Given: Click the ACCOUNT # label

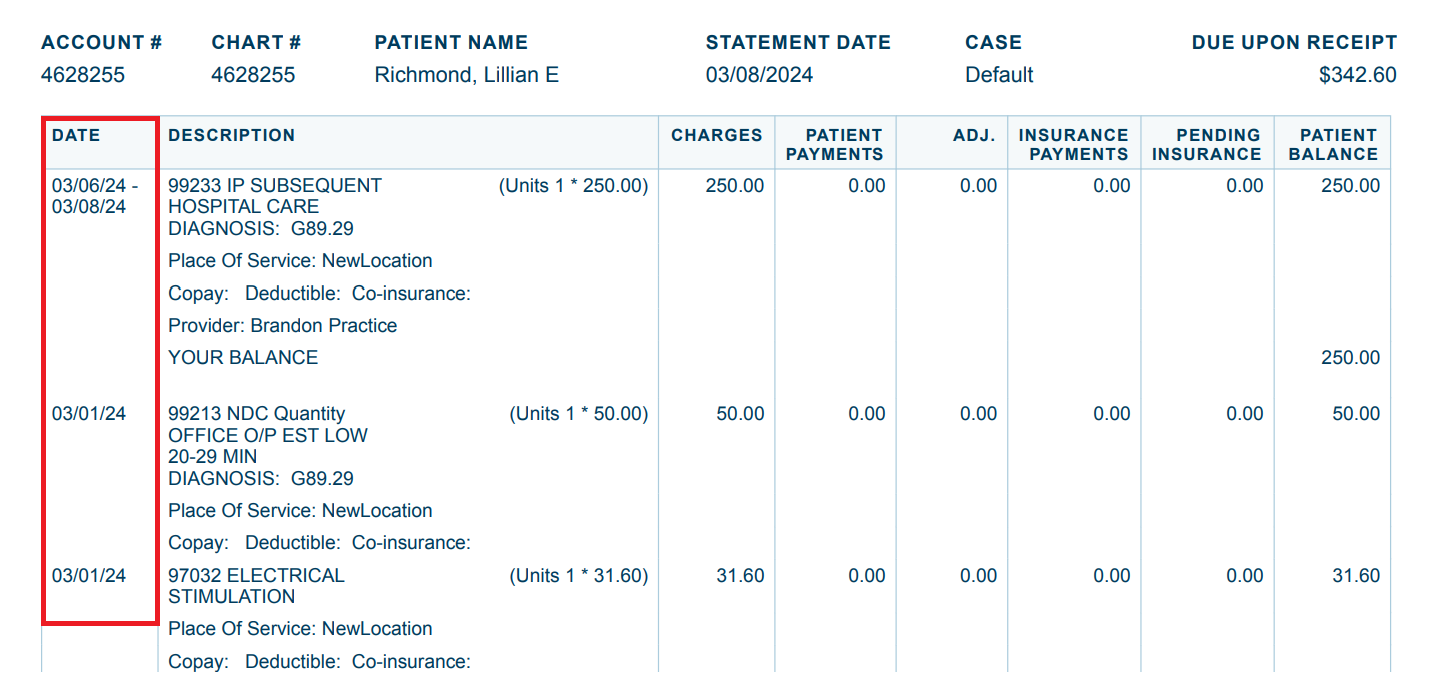Looking at the screenshot, I should (101, 43).
